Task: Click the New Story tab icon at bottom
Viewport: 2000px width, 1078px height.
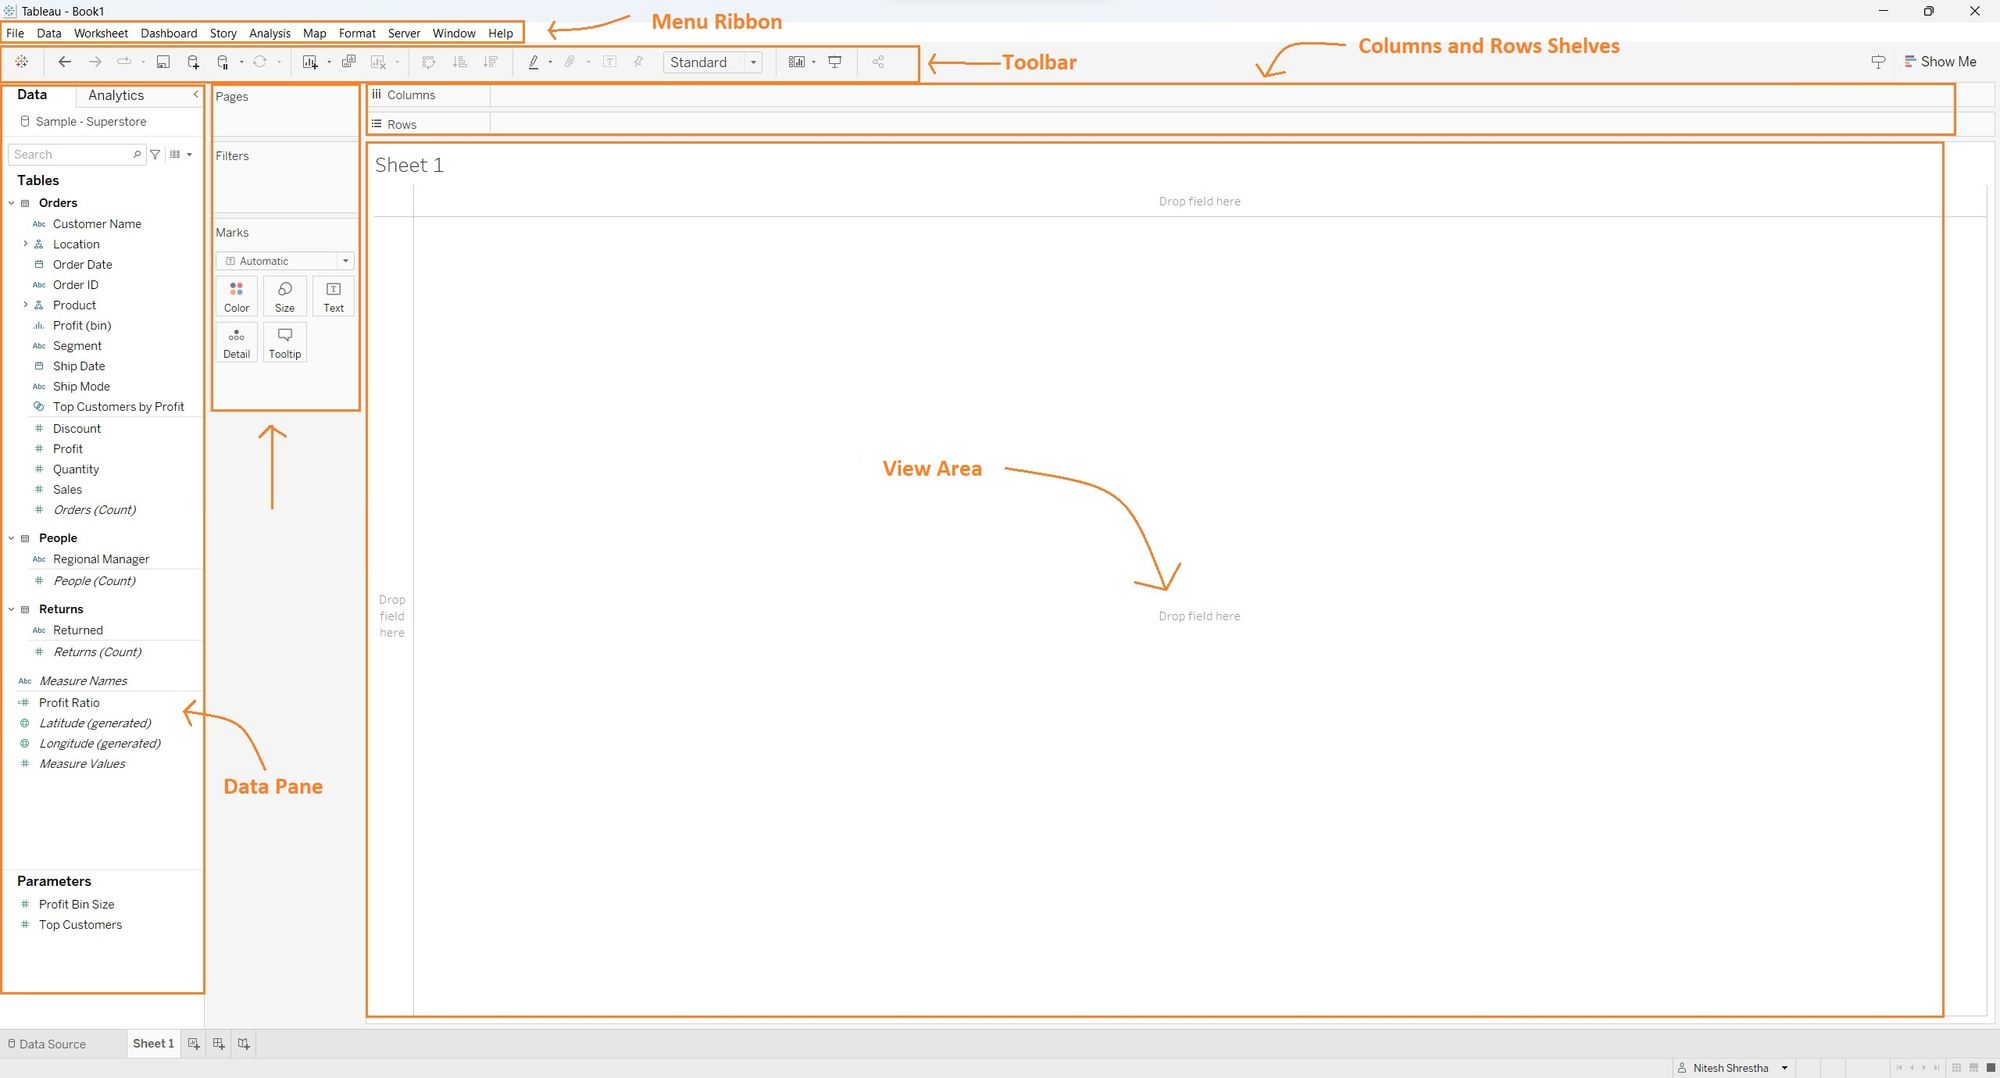Action: tap(244, 1044)
